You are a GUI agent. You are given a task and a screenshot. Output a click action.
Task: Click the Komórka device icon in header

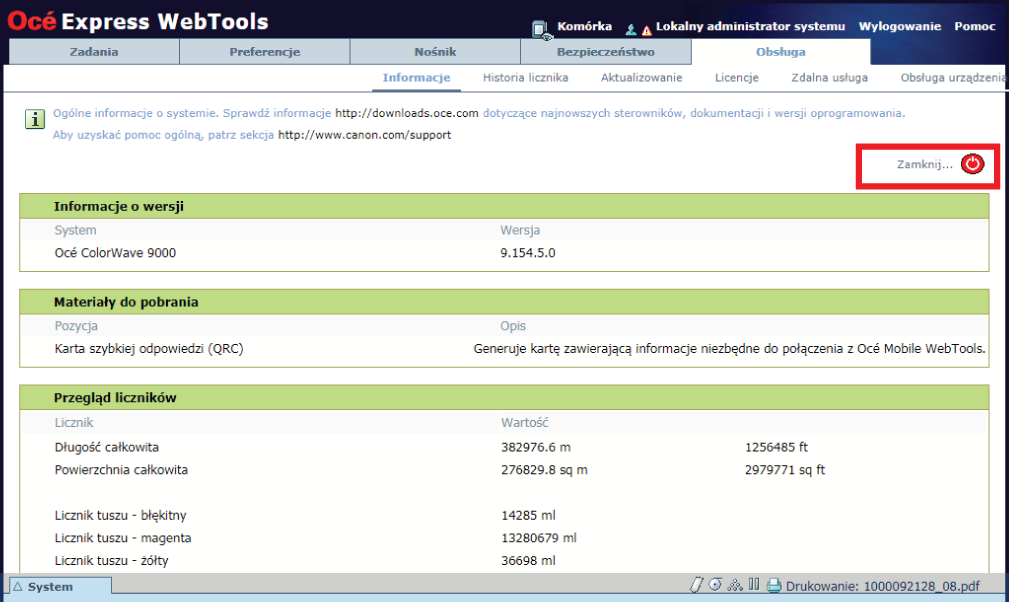pos(541,29)
